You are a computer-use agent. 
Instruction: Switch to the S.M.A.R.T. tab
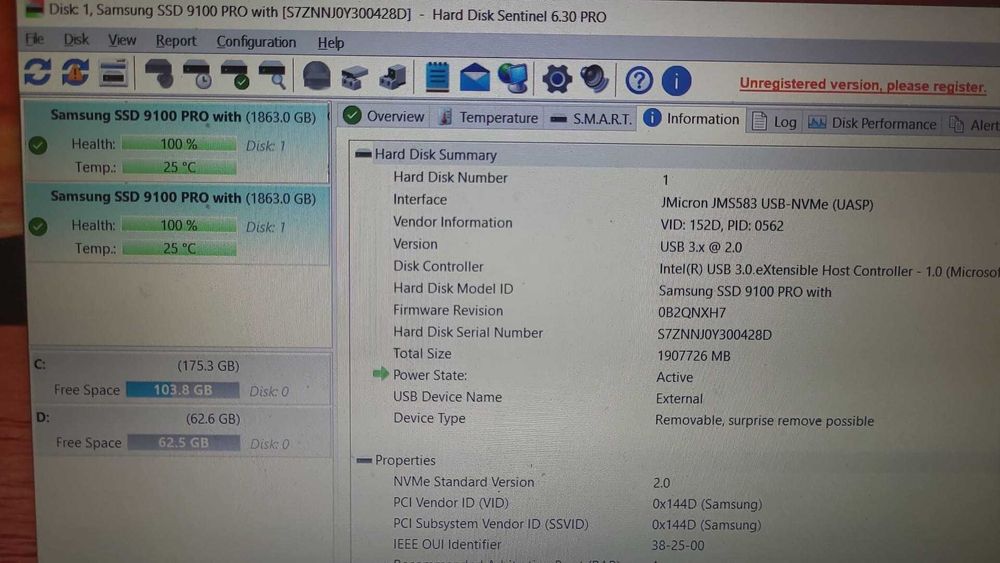click(x=591, y=119)
